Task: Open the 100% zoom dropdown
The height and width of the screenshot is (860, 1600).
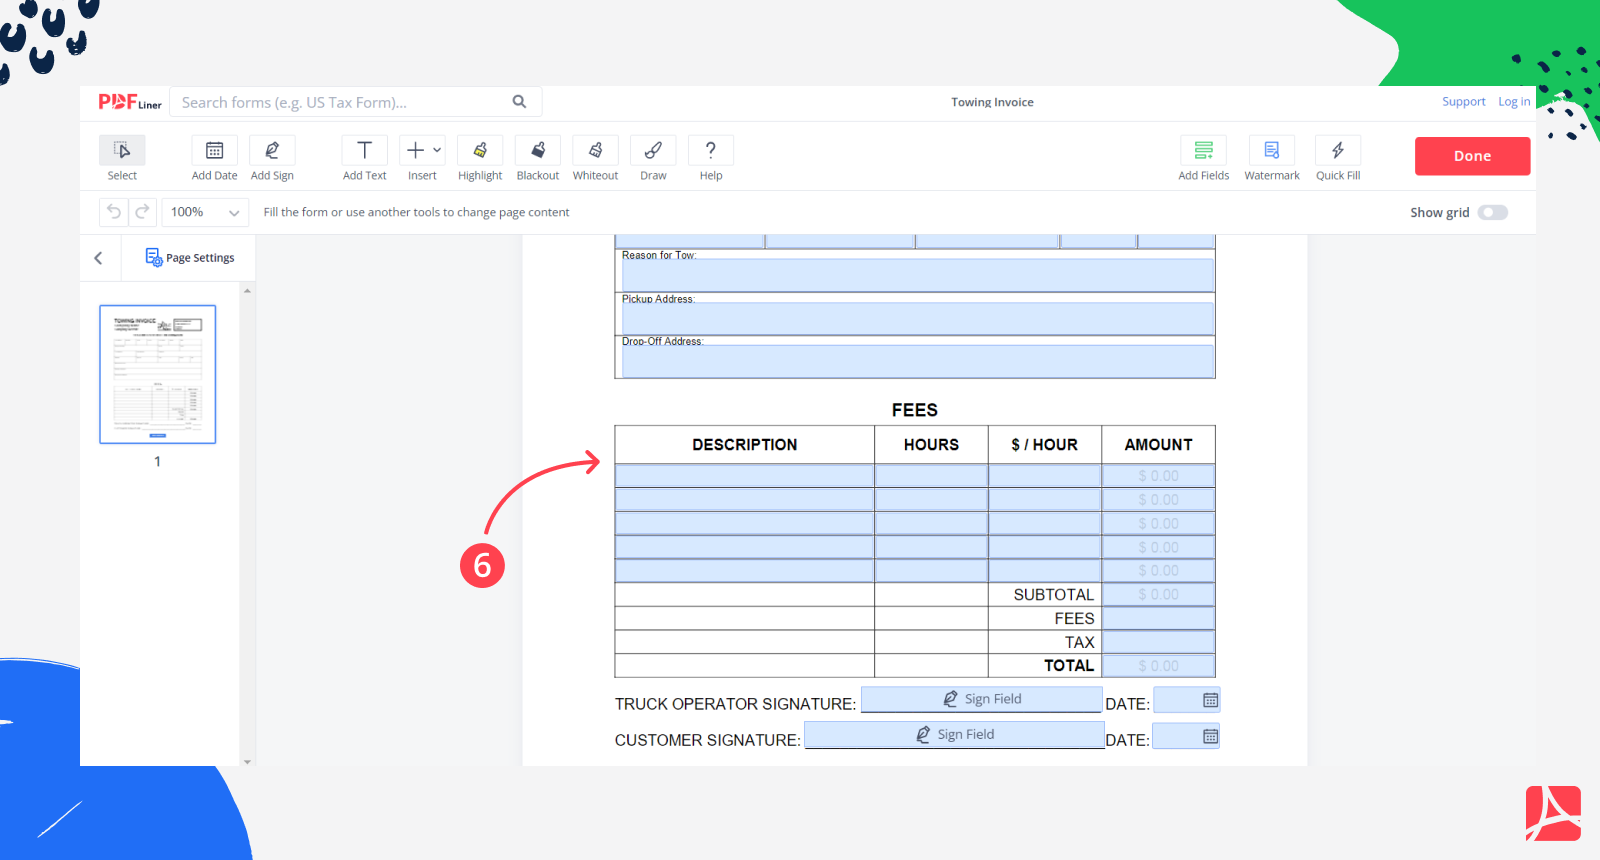Action: coord(205,212)
